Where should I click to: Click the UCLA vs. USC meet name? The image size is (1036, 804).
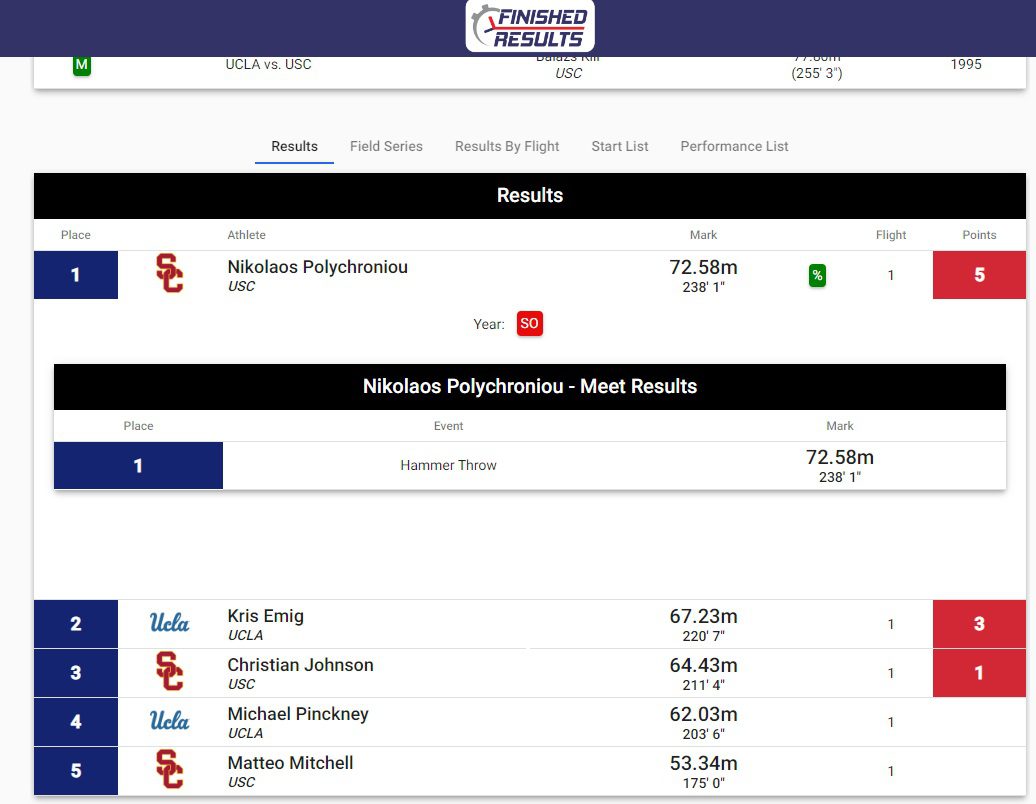pos(268,65)
